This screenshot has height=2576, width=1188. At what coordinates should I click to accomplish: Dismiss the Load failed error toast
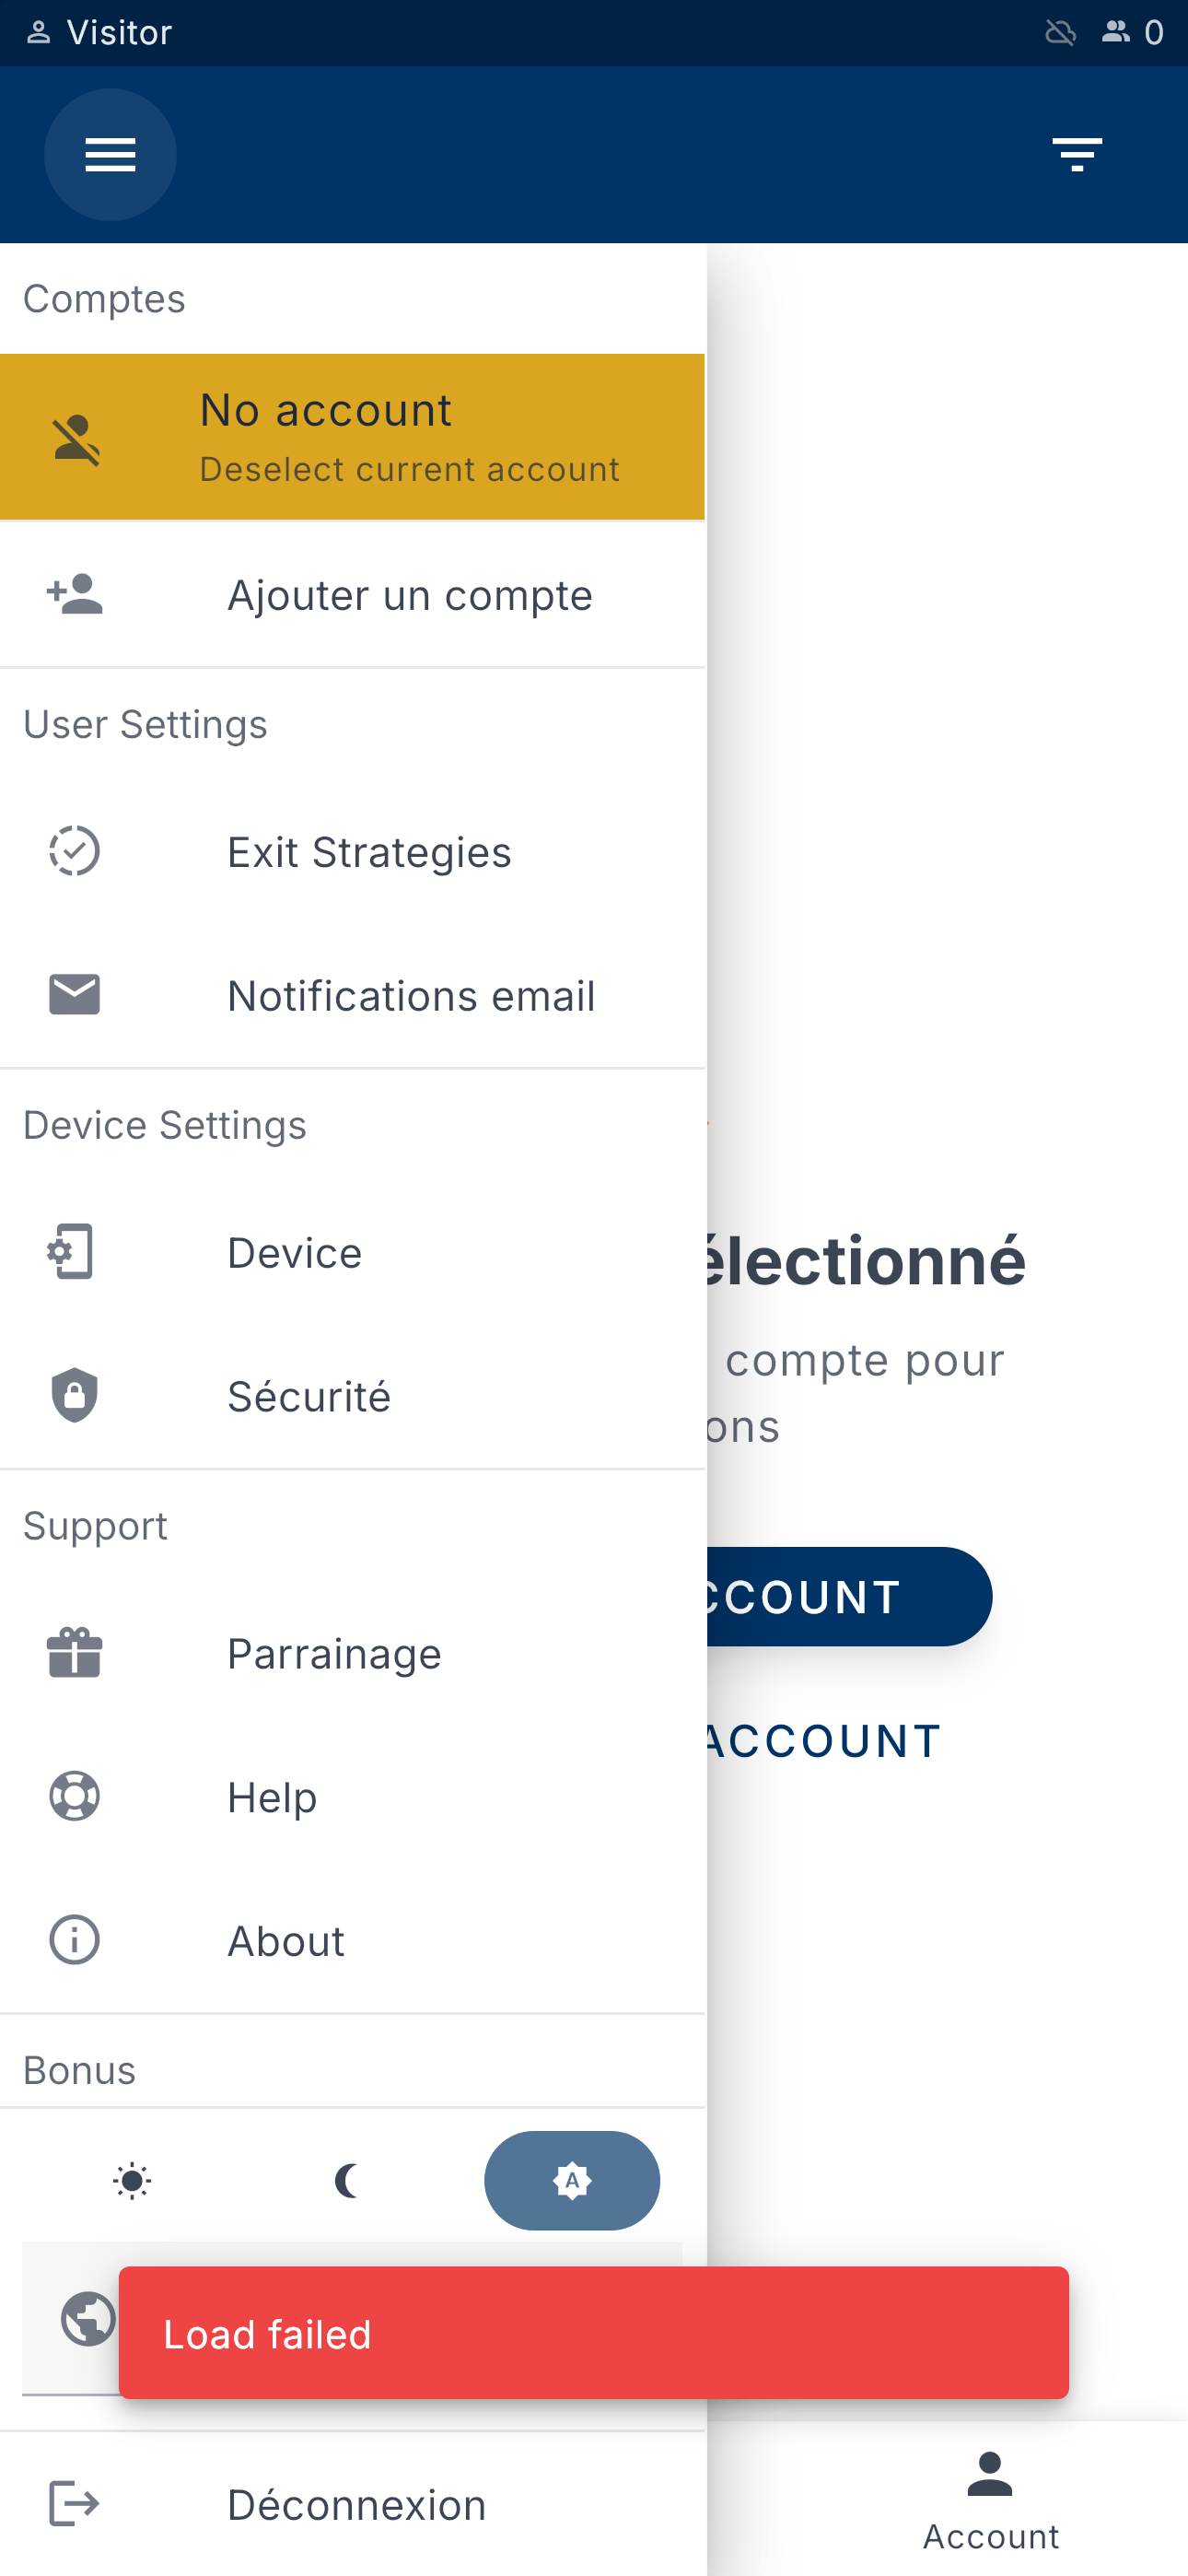pos(593,2333)
